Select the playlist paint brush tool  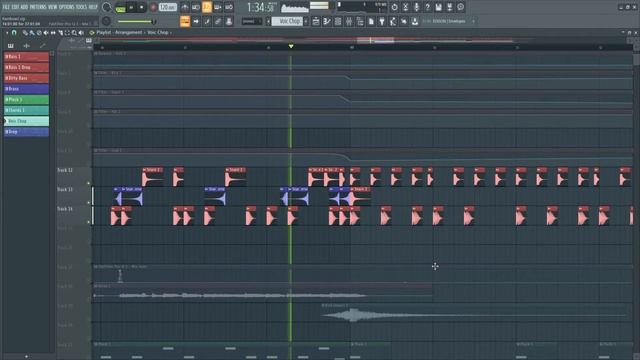point(32,33)
